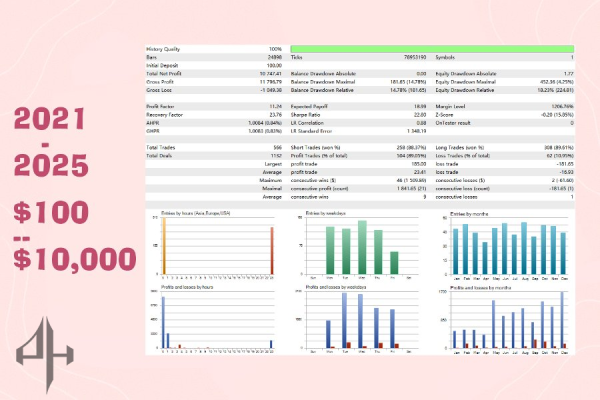Select the Balance Drawdown Maximal label
The image size is (600, 400).
(326, 82)
